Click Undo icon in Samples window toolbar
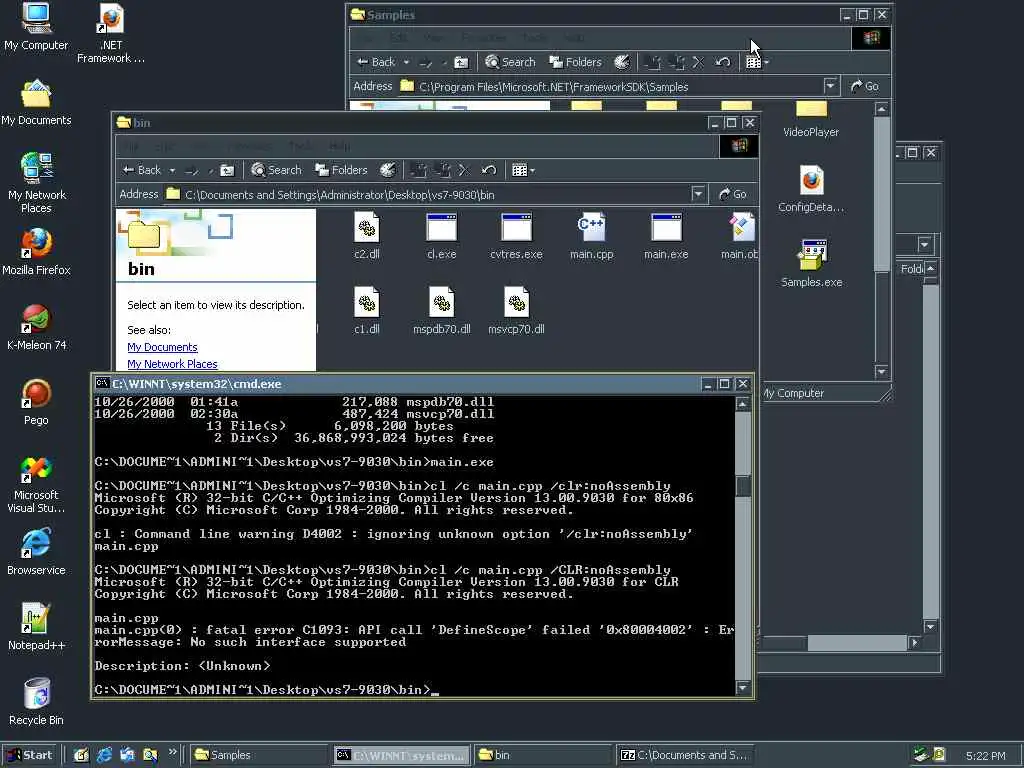Viewport: 1024px width, 768px height. pyautogui.click(x=722, y=62)
